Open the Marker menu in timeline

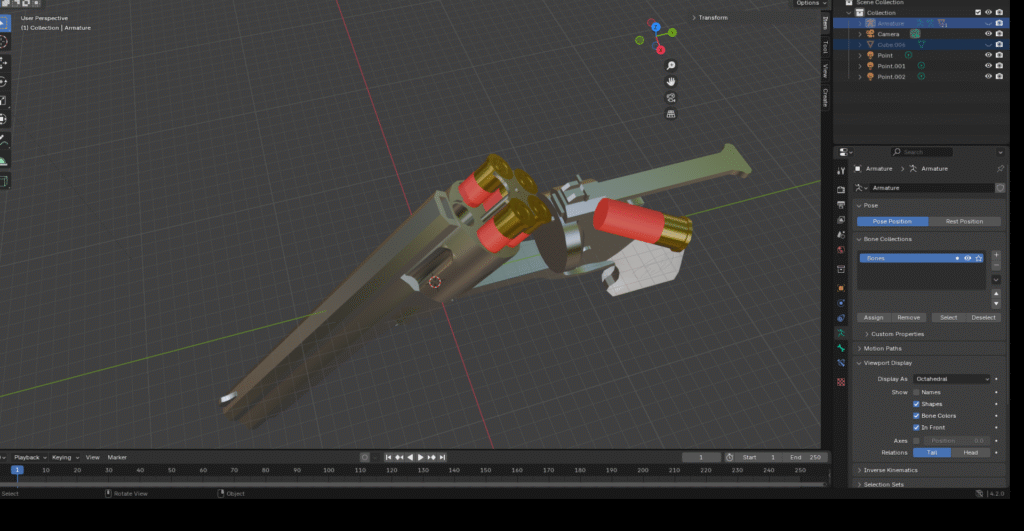117,457
